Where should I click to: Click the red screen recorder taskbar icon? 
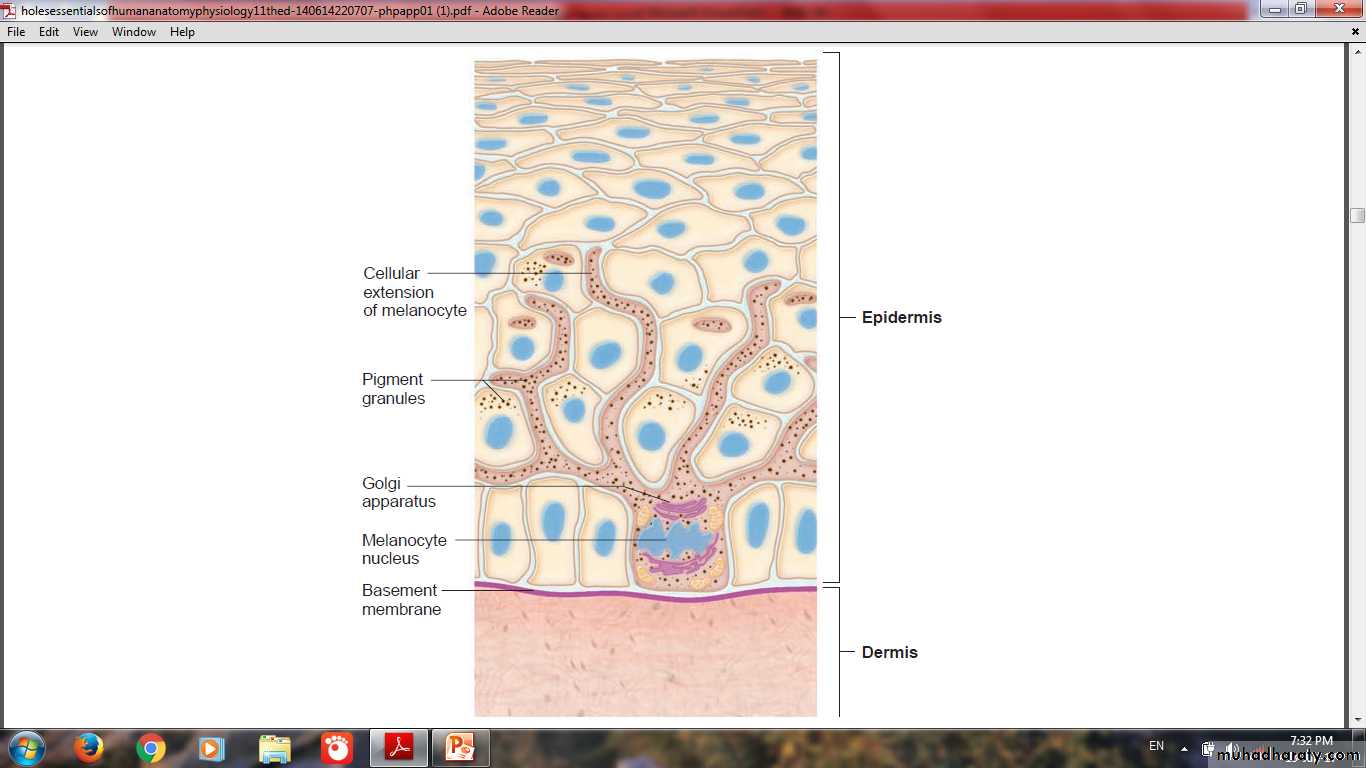click(x=336, y=748)
